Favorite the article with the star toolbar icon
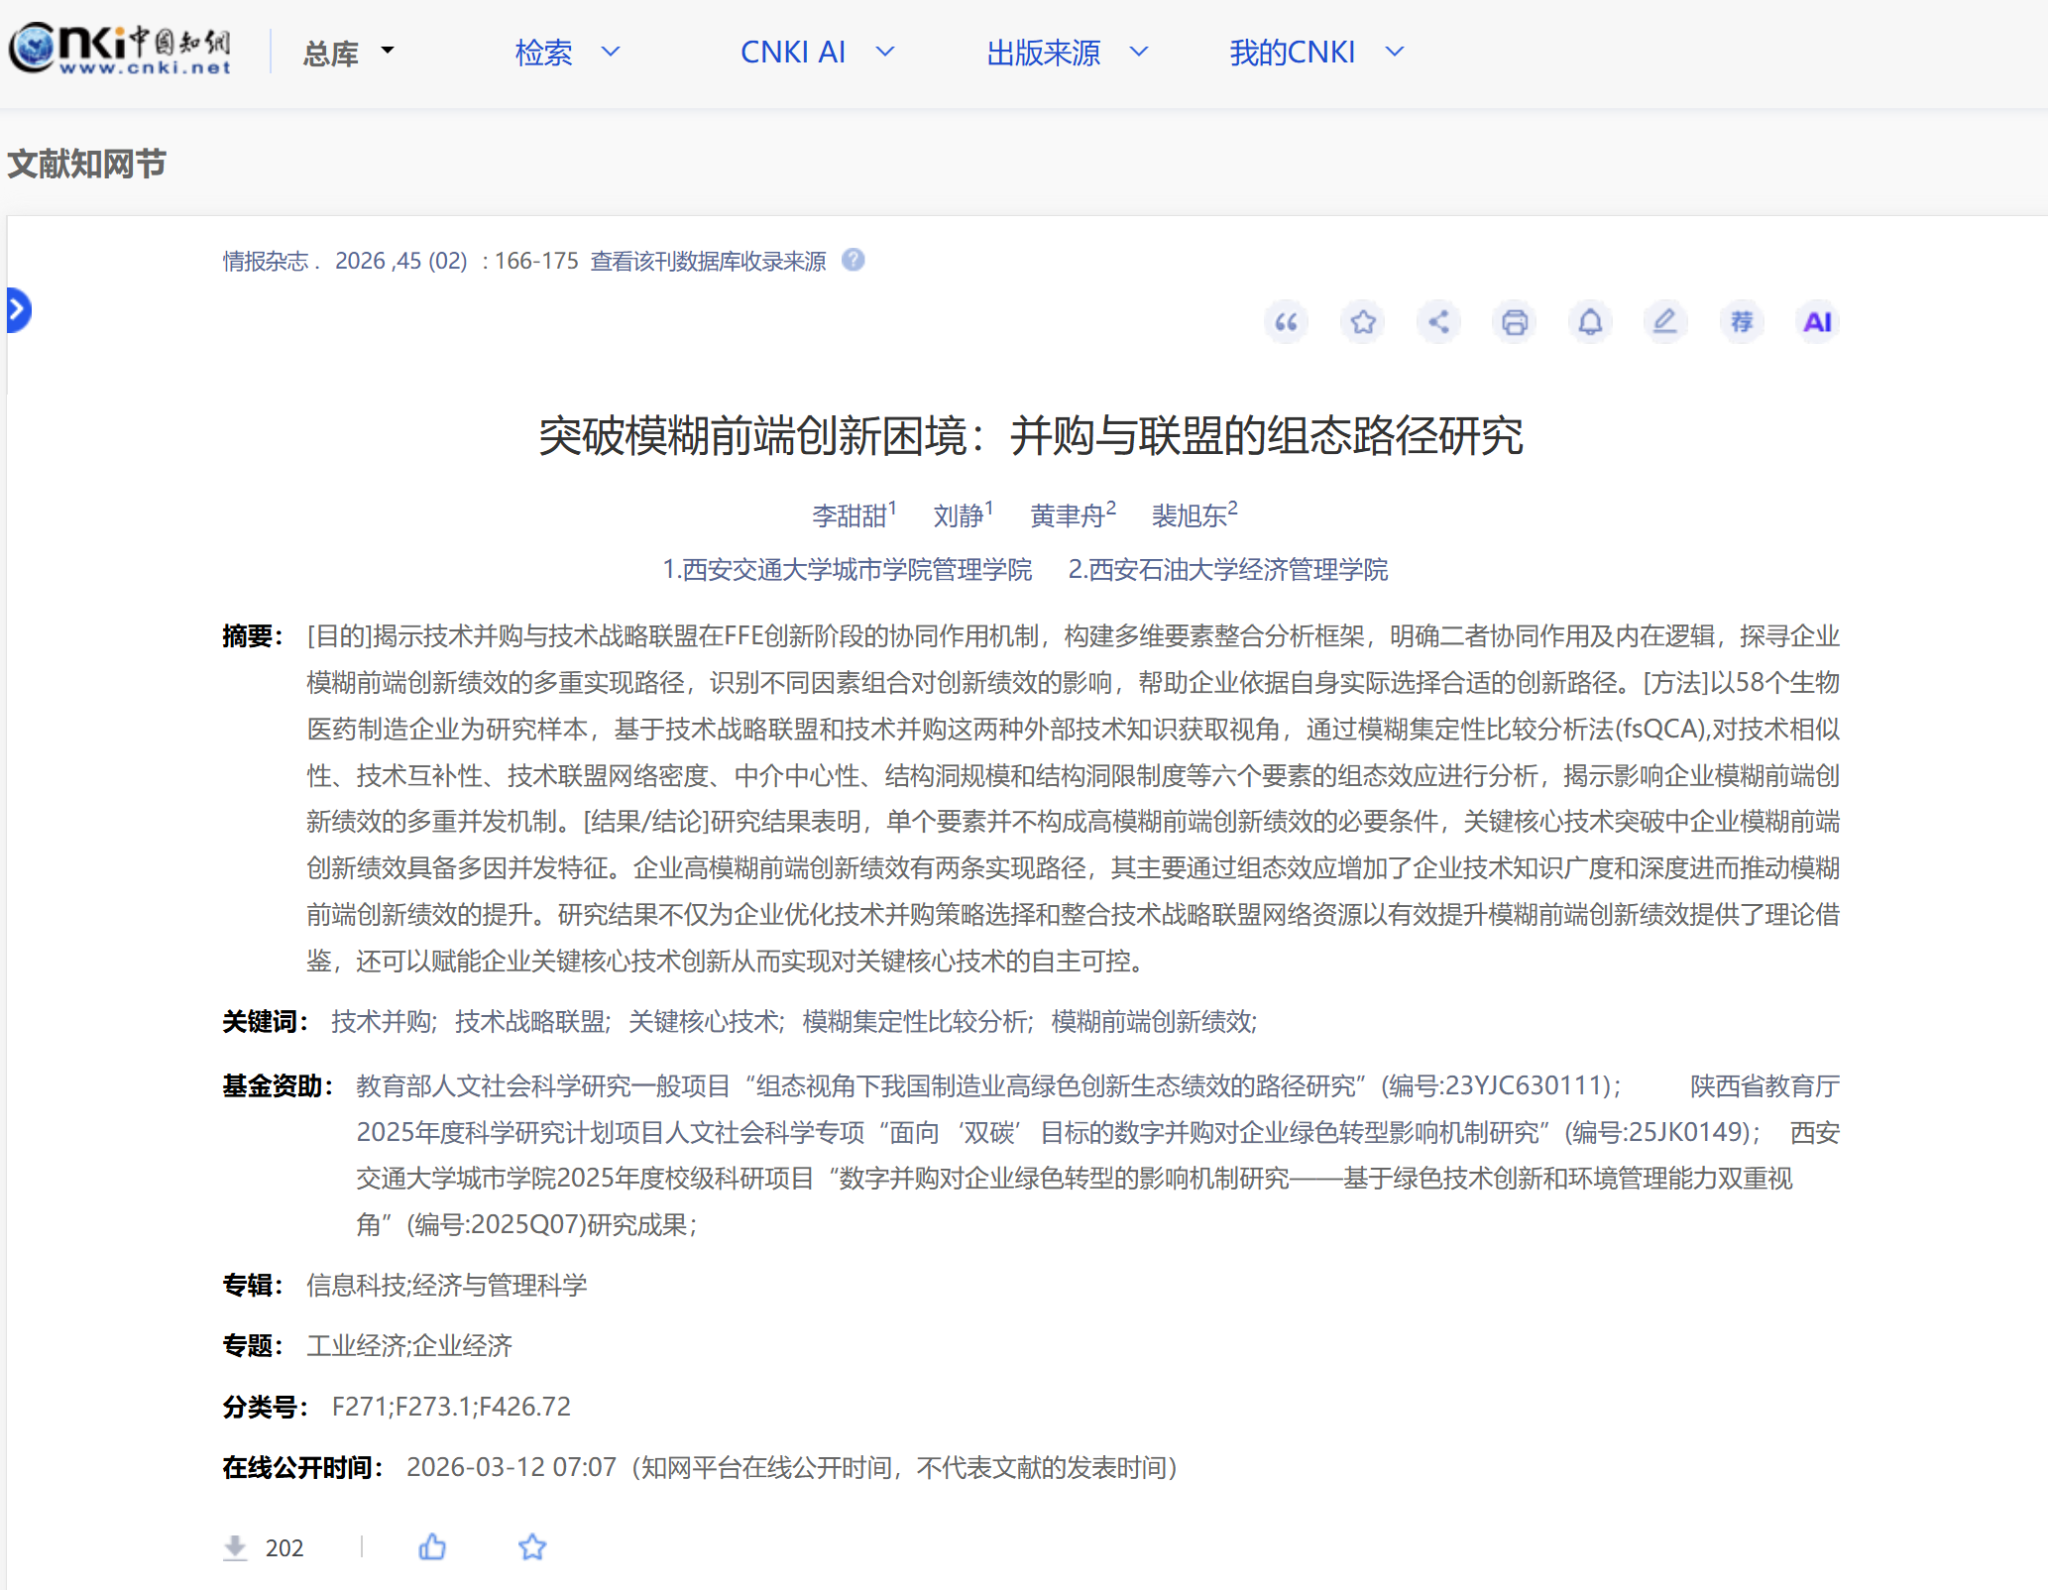The width and height of the screenshot is (2048, 1590). (x=1362, y=322)
